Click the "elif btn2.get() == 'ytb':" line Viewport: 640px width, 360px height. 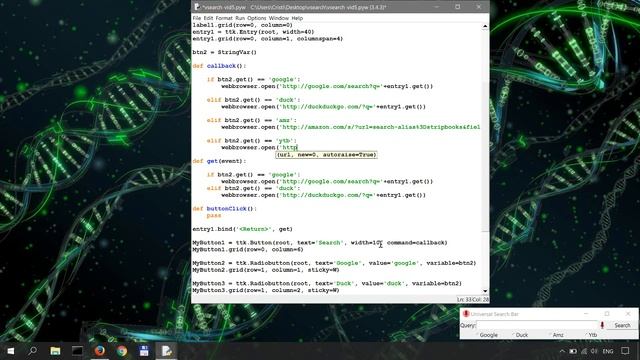251,140
